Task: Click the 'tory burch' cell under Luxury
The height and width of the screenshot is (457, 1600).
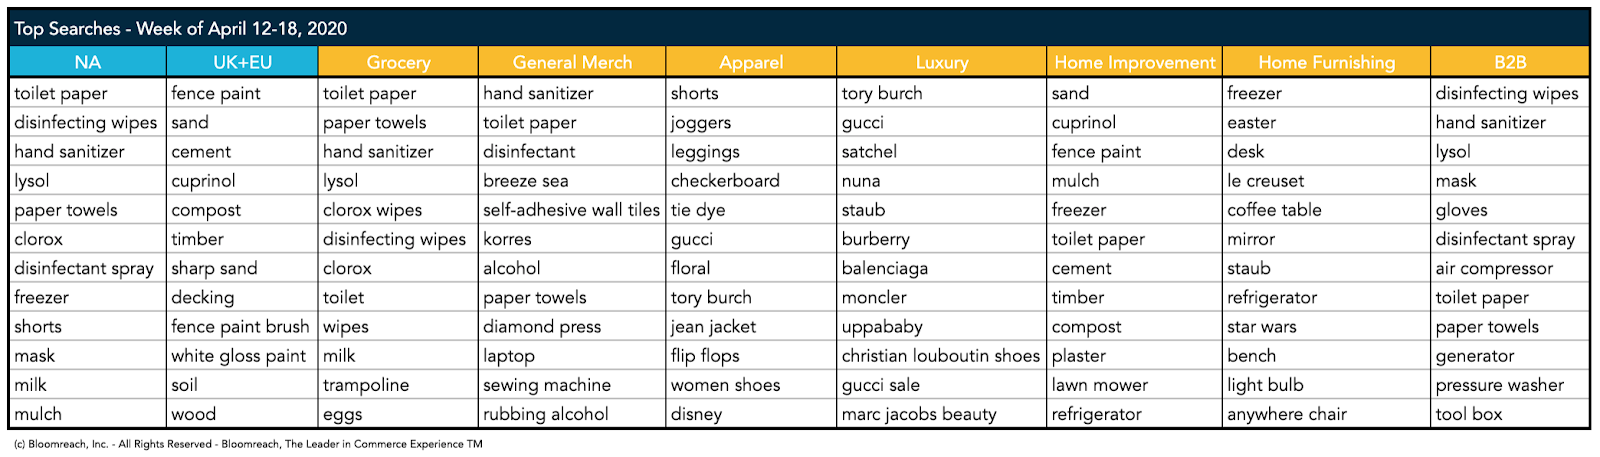Action: 942,93
